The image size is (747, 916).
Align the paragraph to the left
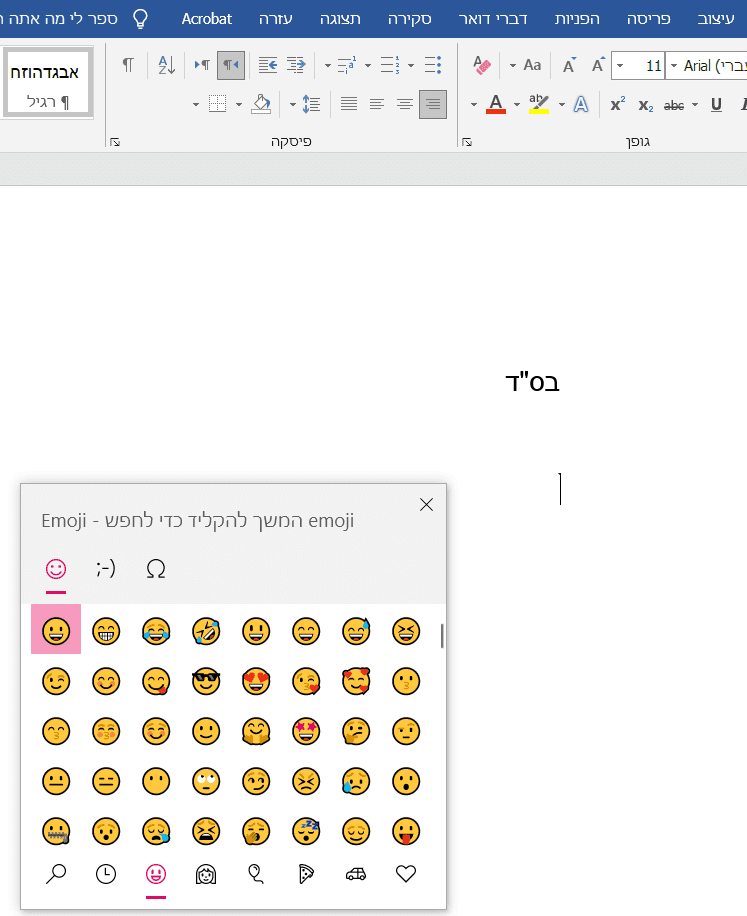(377, 105)
